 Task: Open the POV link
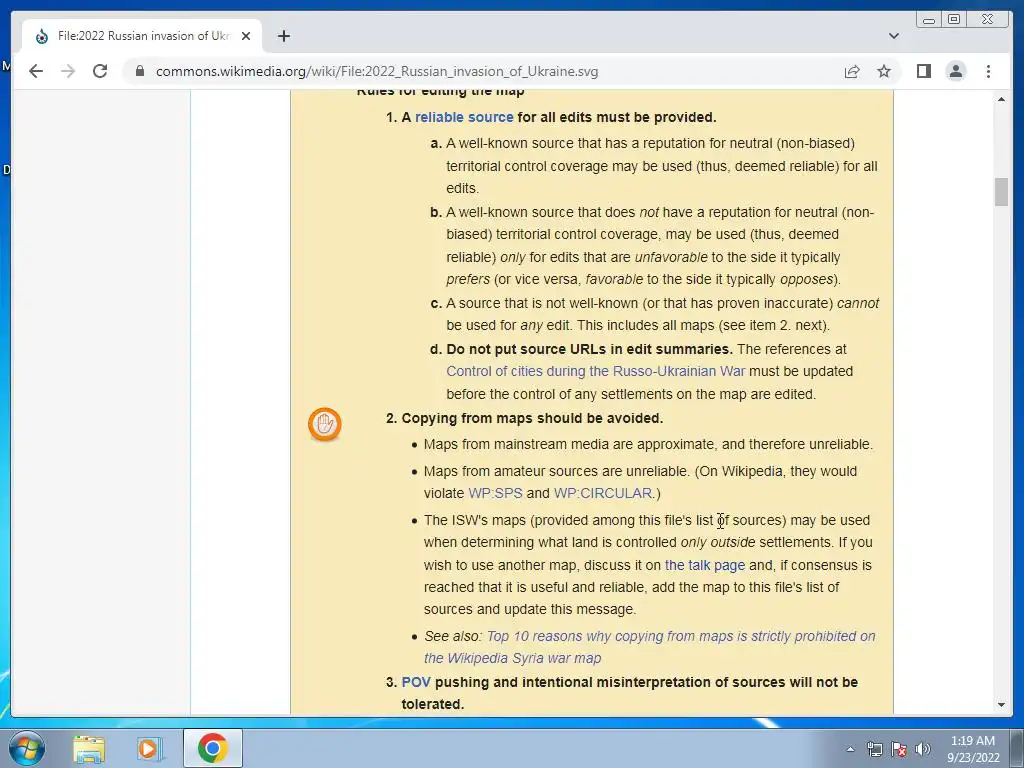415,682
